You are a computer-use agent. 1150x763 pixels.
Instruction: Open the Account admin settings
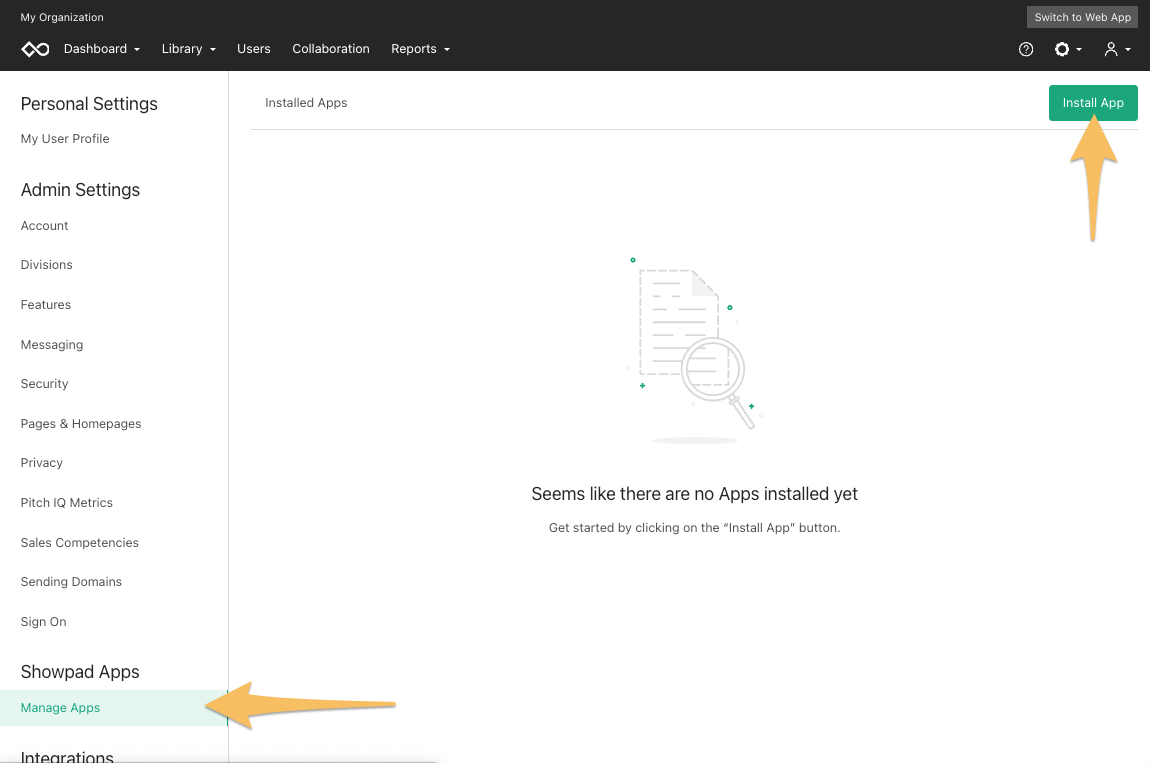coord(45,226)
